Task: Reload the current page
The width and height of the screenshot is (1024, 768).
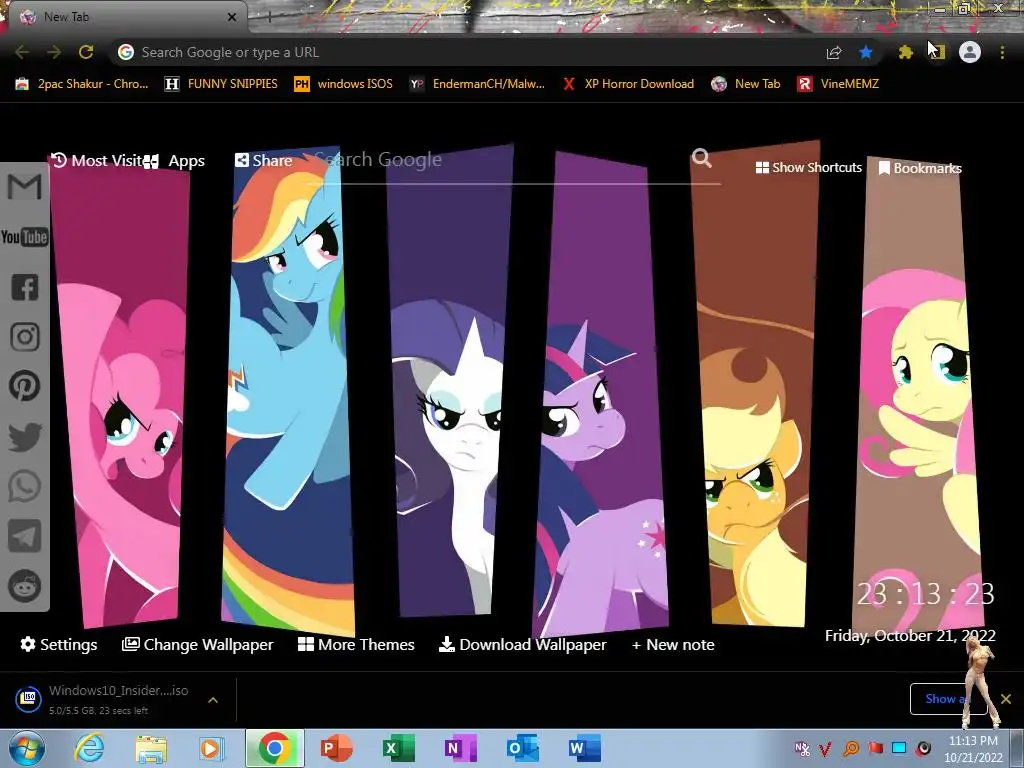Action: click(86, 52)
